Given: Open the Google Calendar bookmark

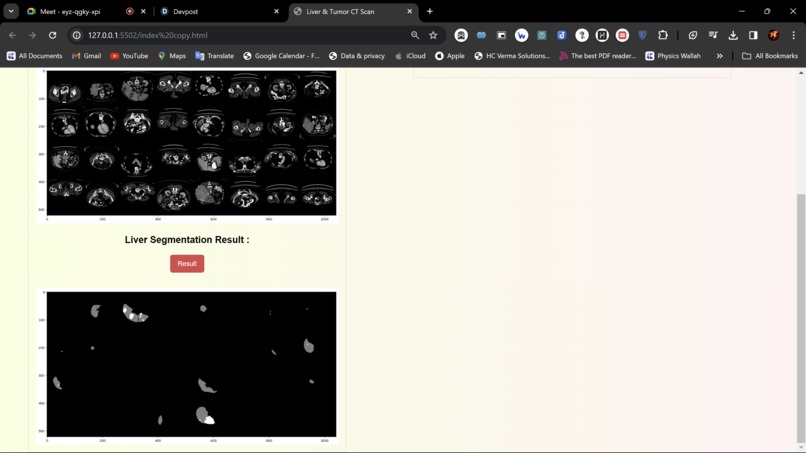Looking at the screenshot, I should 281,56.
